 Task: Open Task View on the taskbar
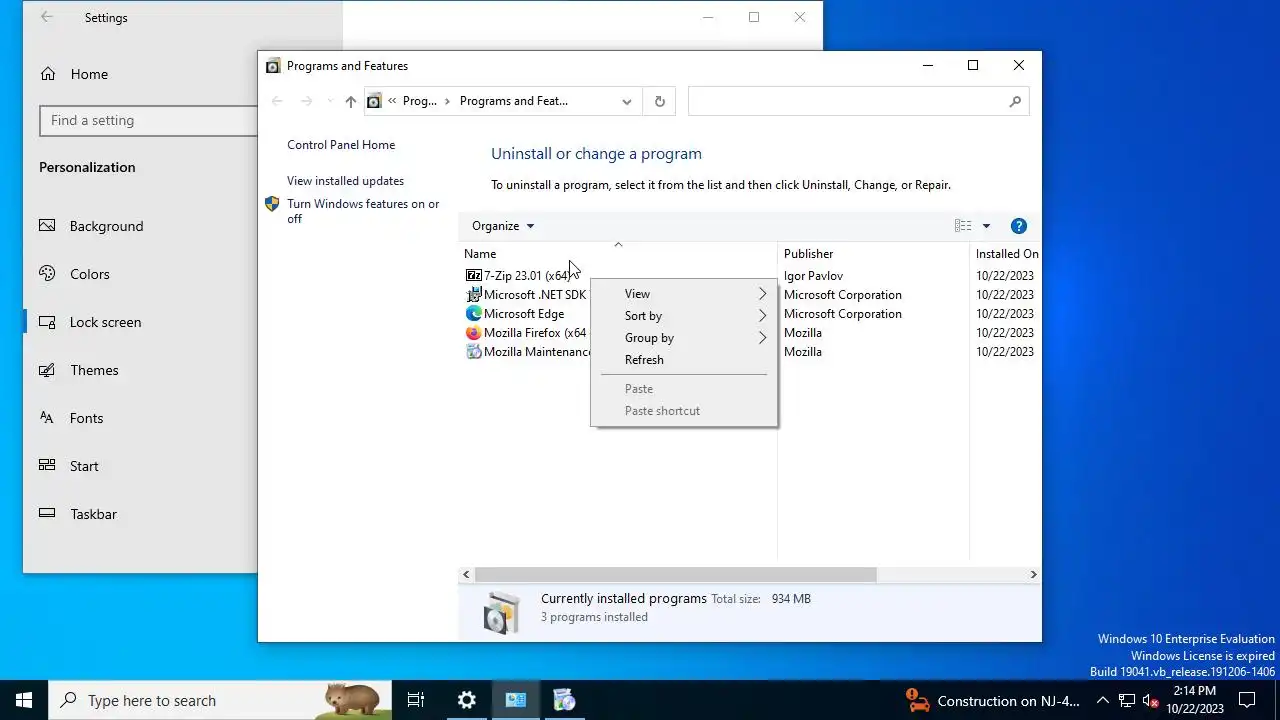[416, 700]
